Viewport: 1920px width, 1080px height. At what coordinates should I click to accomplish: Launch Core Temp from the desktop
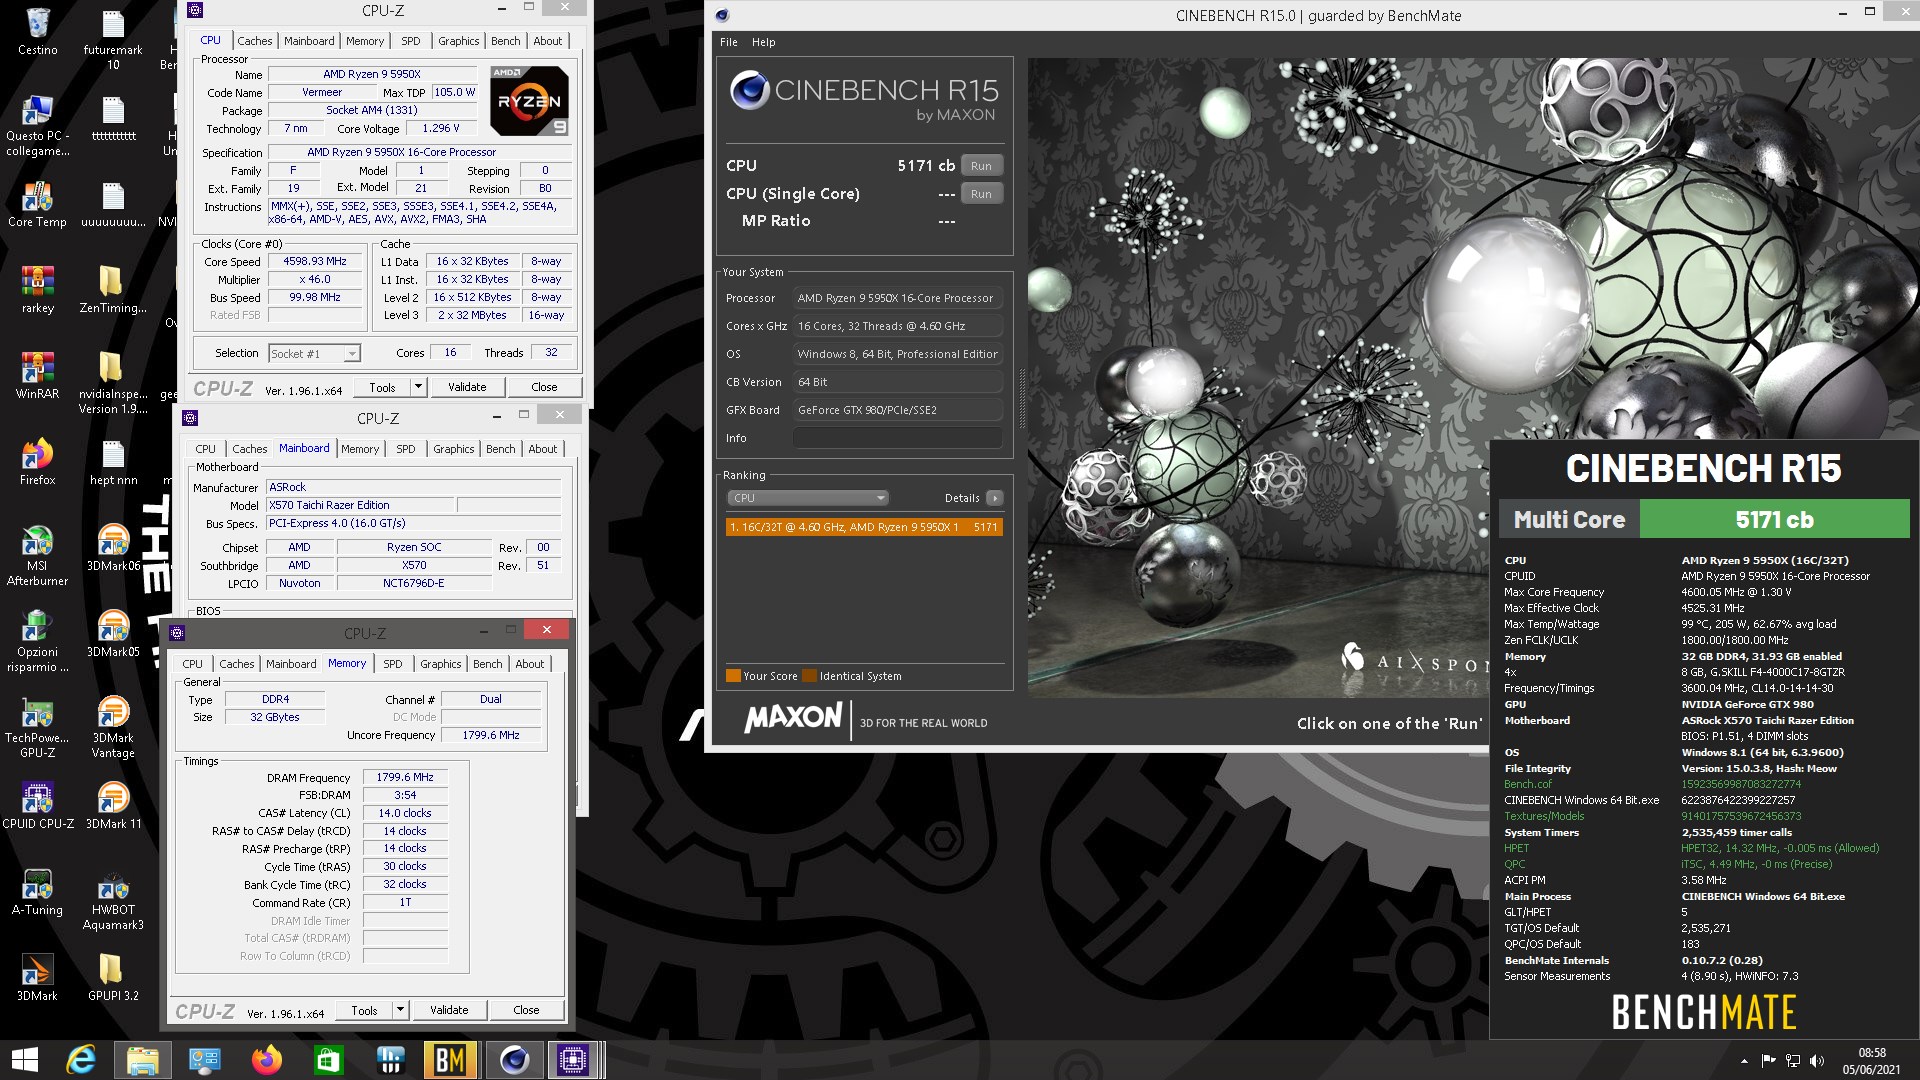pos(38,205)
